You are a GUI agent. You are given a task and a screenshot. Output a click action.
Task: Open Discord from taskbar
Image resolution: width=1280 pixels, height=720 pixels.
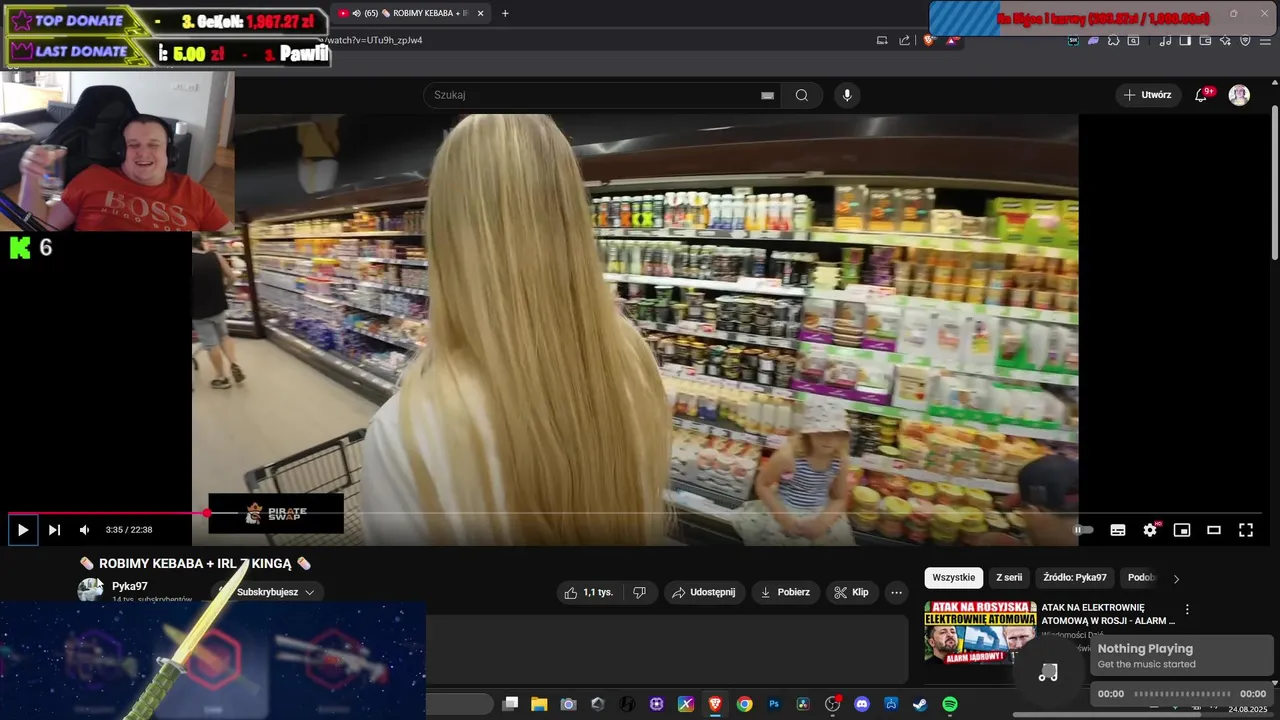(x=862, y=704)
